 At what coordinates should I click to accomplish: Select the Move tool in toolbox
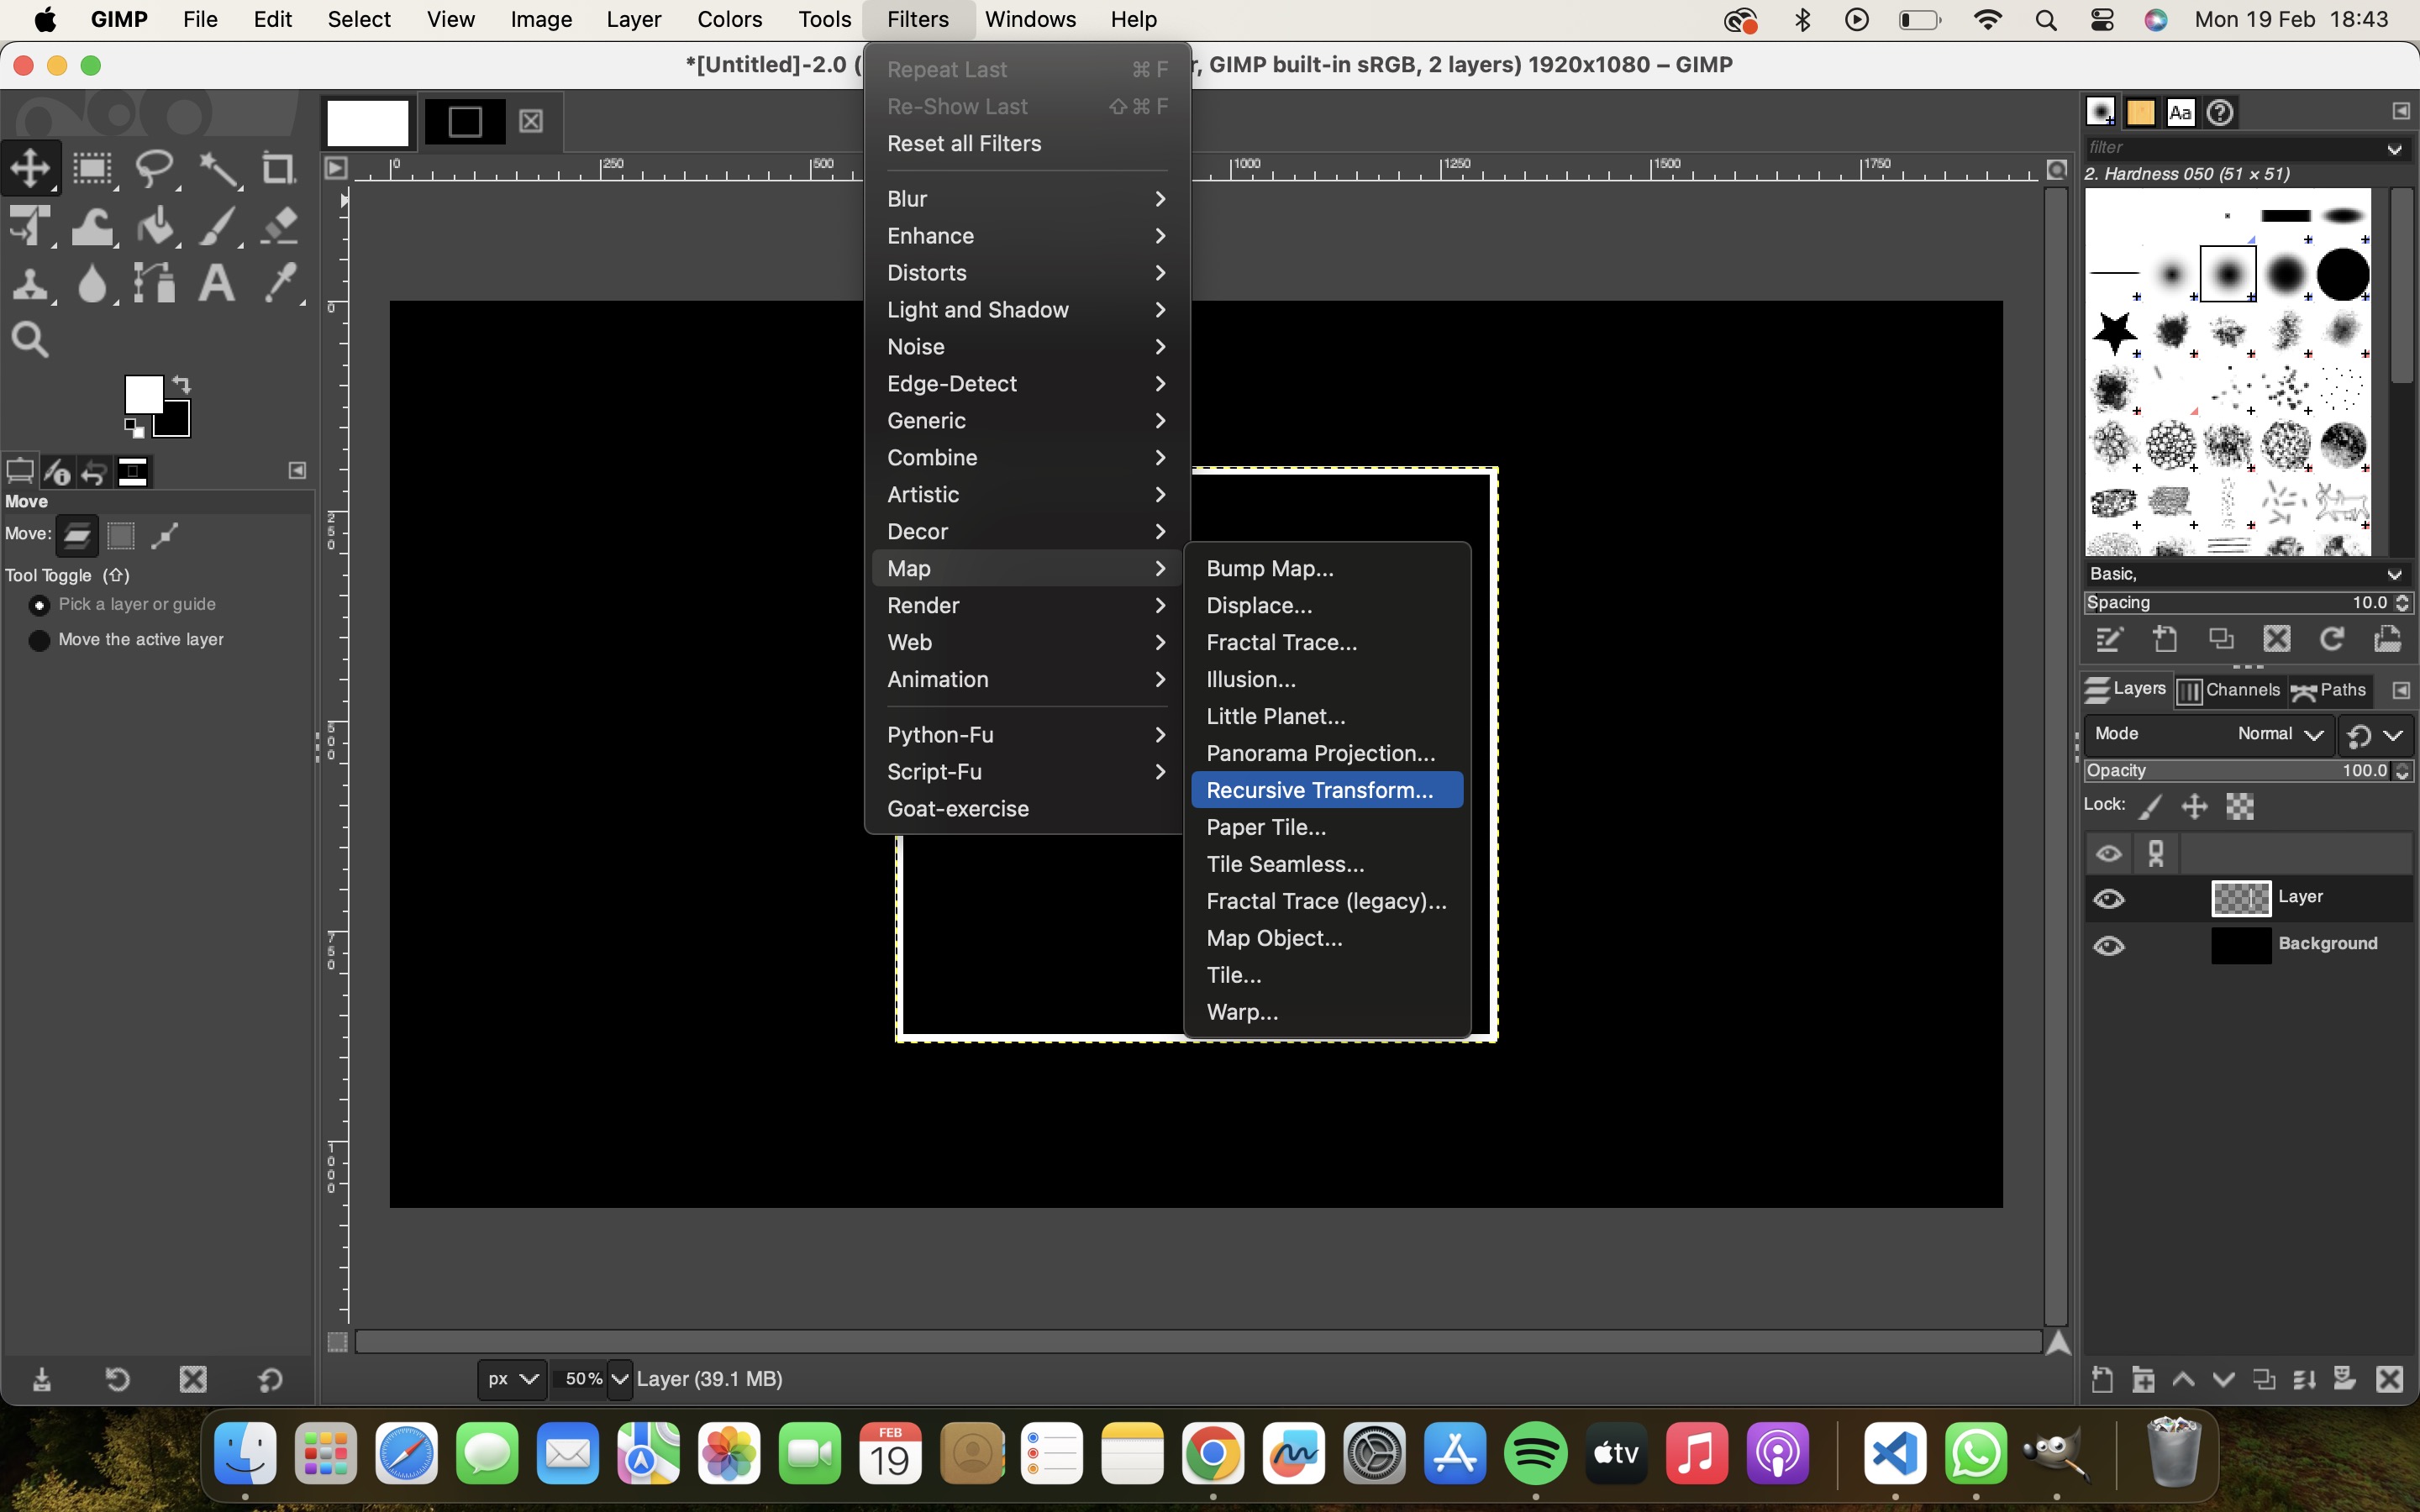[x=31, y=168]
